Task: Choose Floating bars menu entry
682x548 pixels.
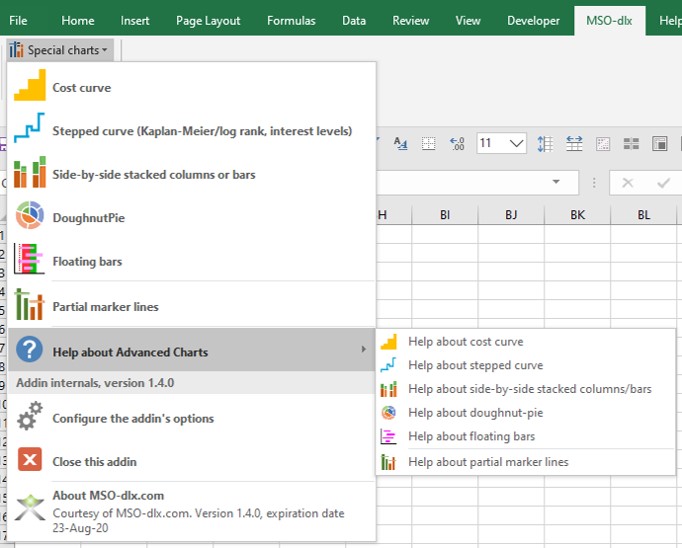Action: [x=191, y=259]
